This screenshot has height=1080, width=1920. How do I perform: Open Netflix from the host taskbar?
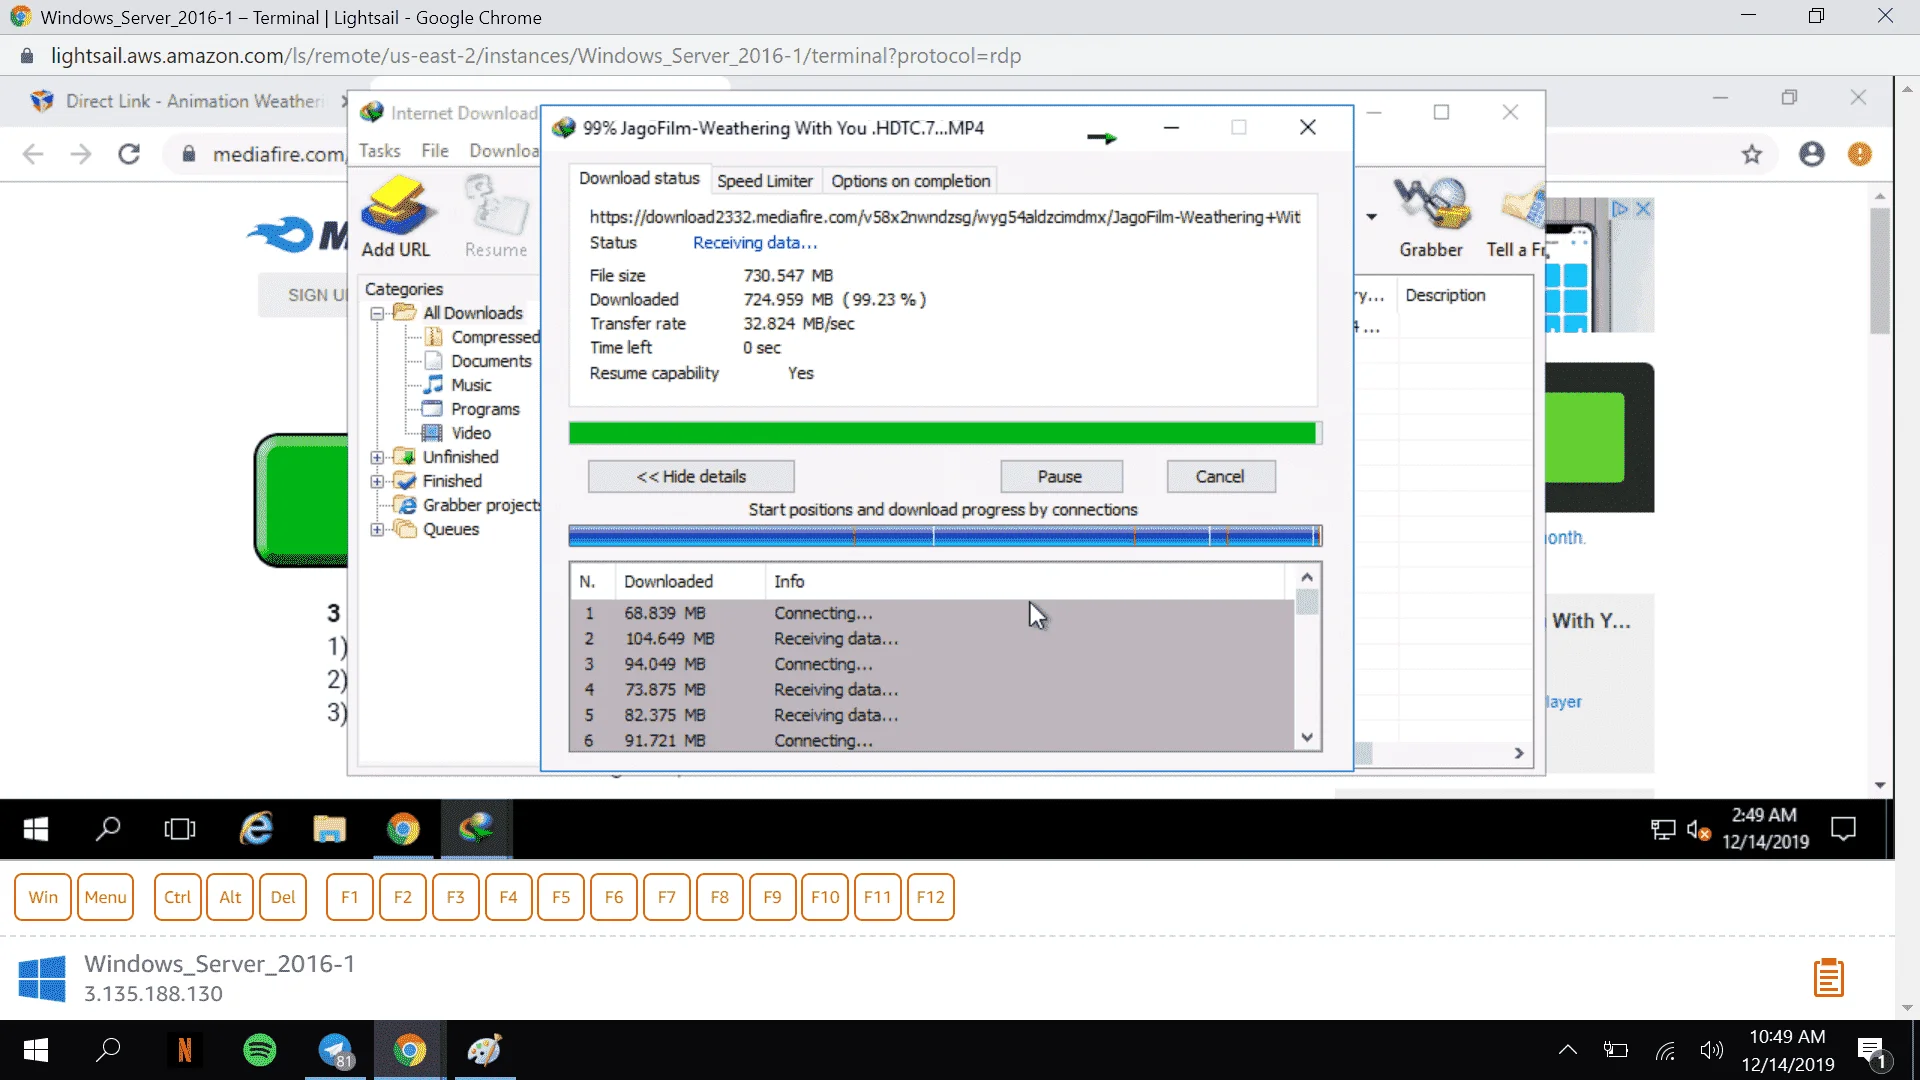185,1050
